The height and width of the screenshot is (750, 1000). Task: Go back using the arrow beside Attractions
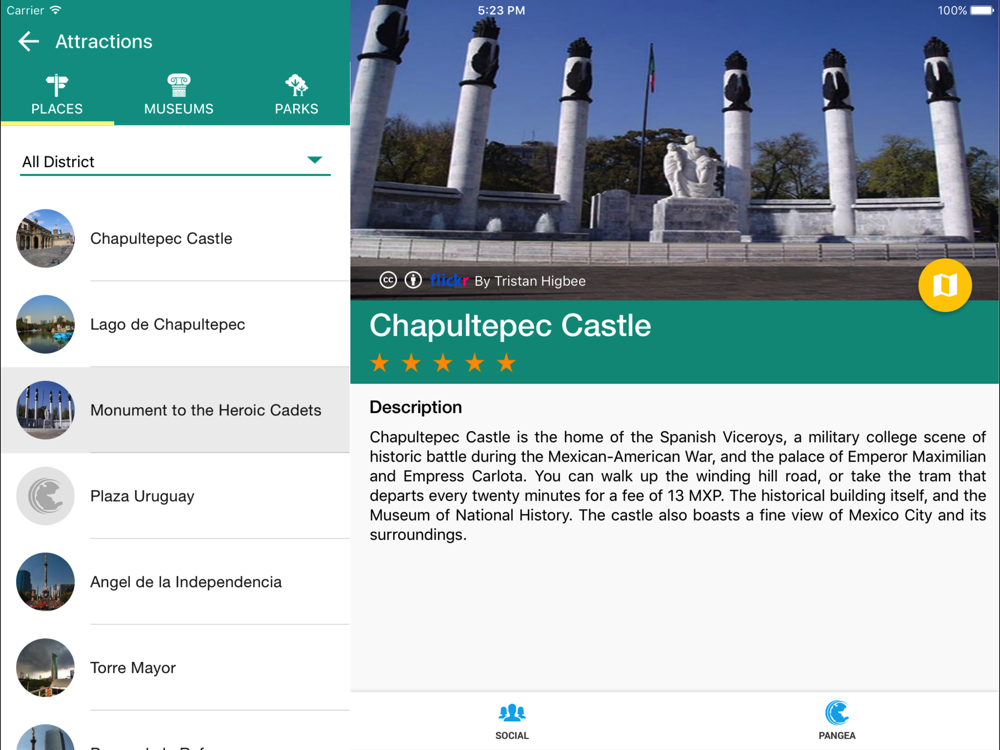pyautogui.click(x=29, y=42)
